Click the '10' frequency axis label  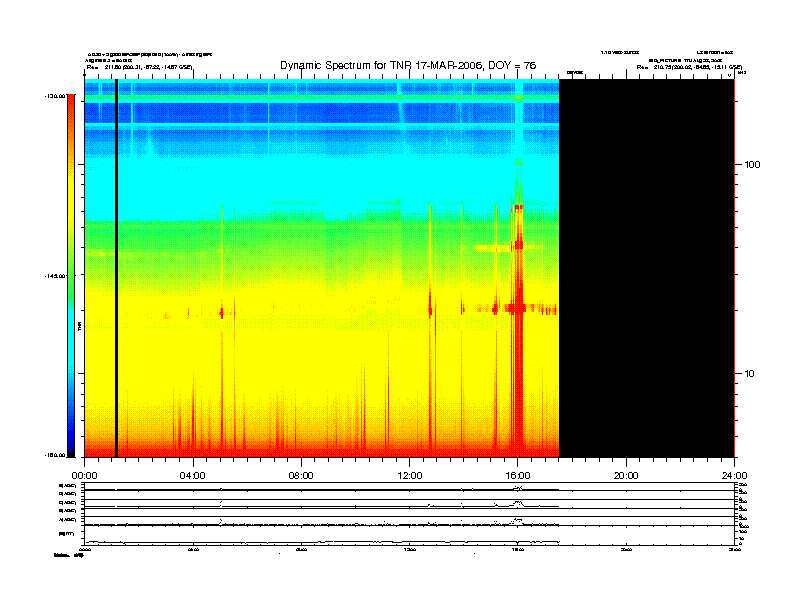[x=750, y=374]
